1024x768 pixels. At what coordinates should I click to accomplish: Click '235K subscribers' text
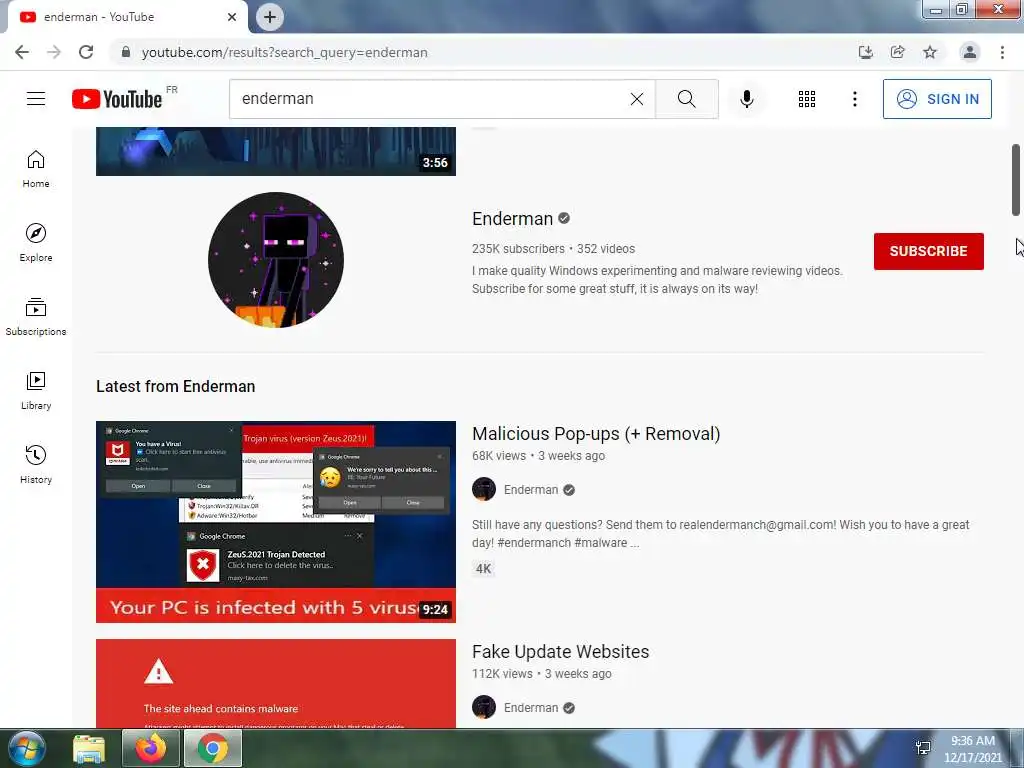pos(518,249)
